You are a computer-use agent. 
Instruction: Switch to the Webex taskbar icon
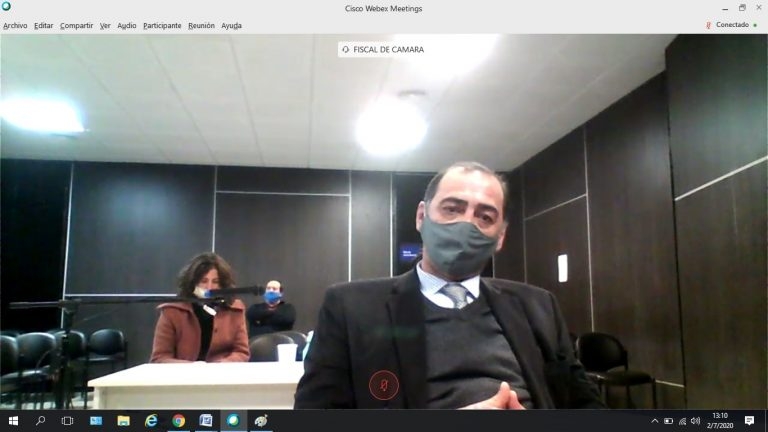233,421
